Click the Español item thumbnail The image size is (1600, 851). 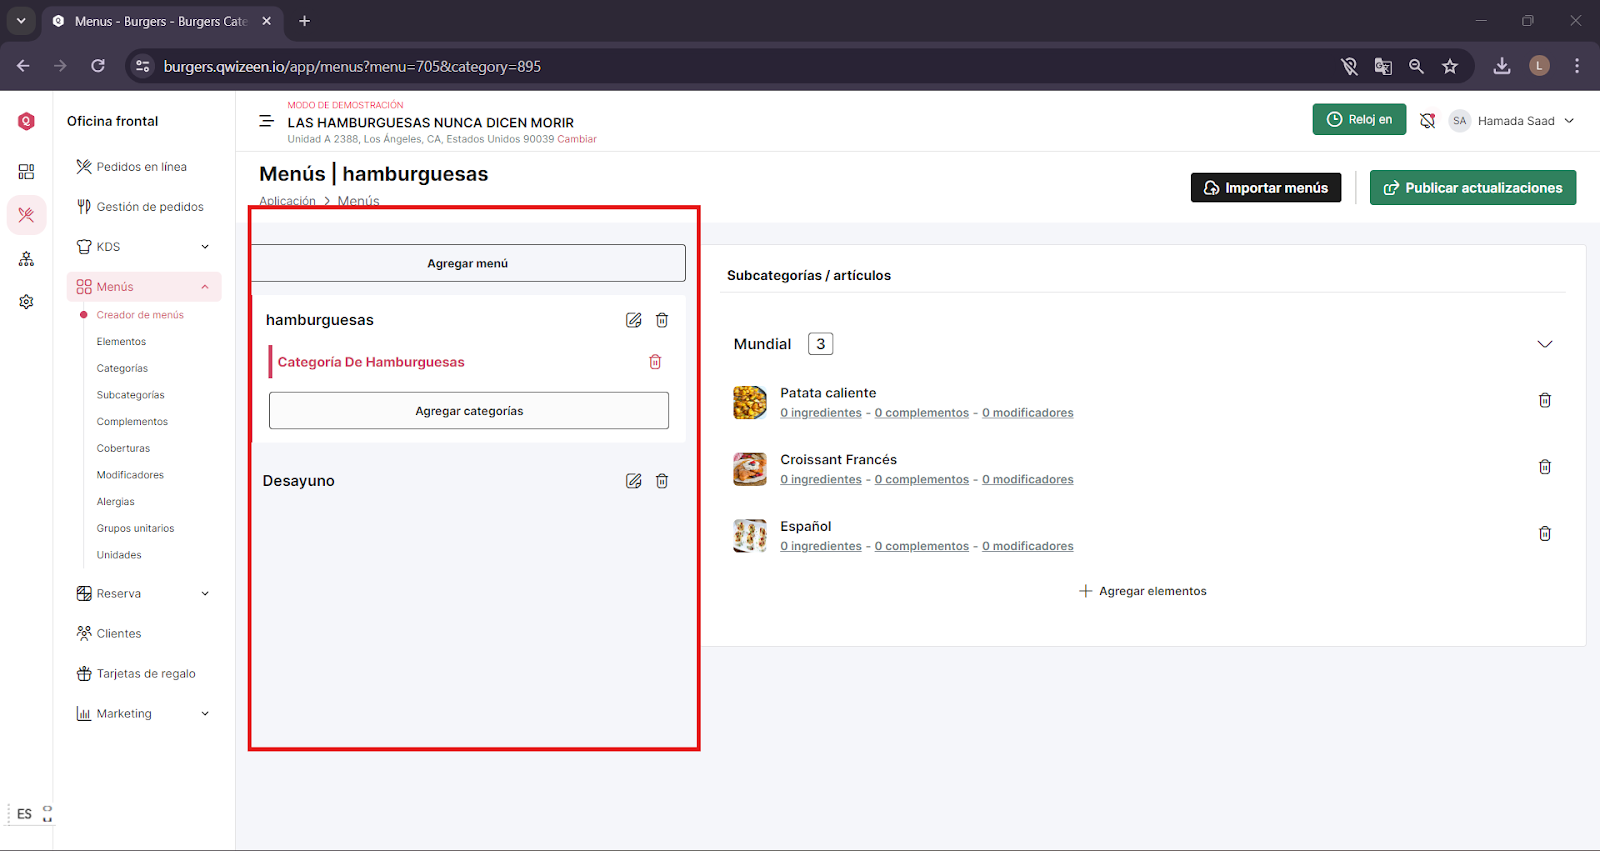click(750, 536)
